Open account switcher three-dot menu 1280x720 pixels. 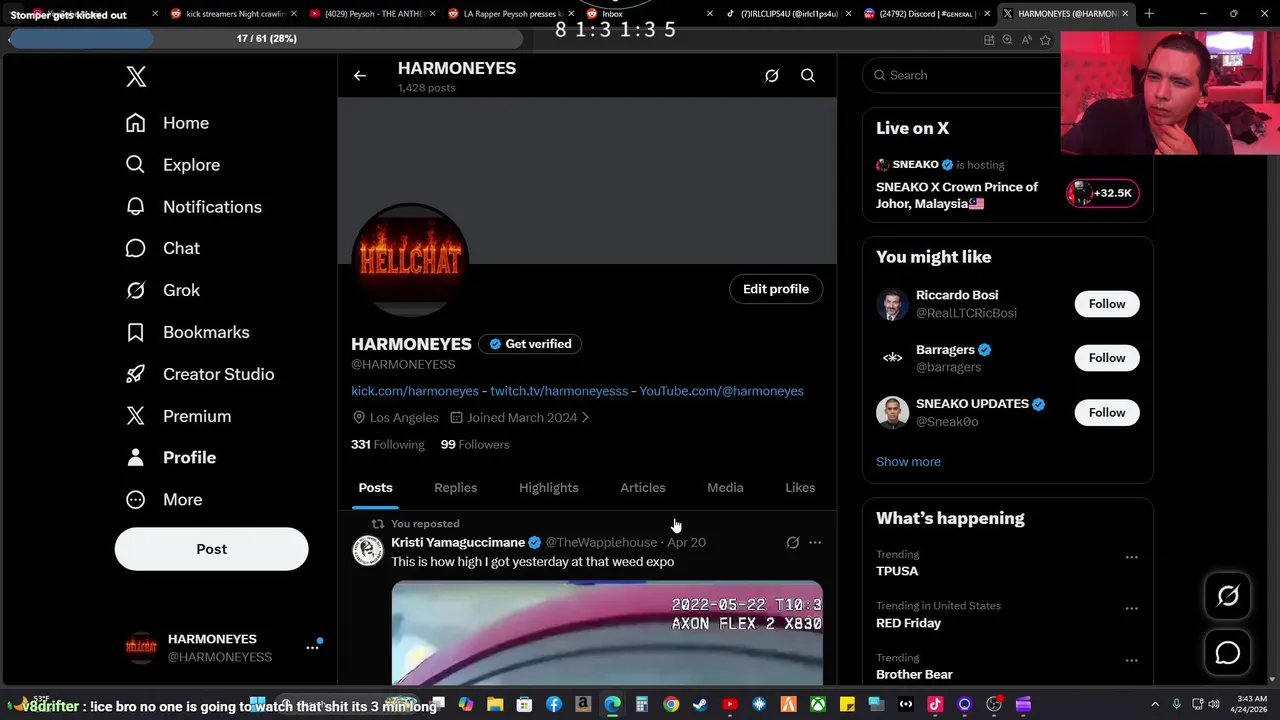coord(312,648)
